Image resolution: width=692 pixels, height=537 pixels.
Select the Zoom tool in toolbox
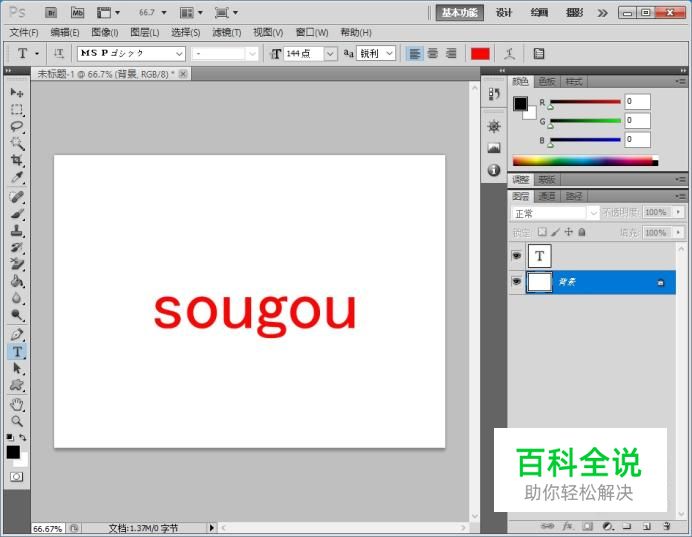point(17,421)
